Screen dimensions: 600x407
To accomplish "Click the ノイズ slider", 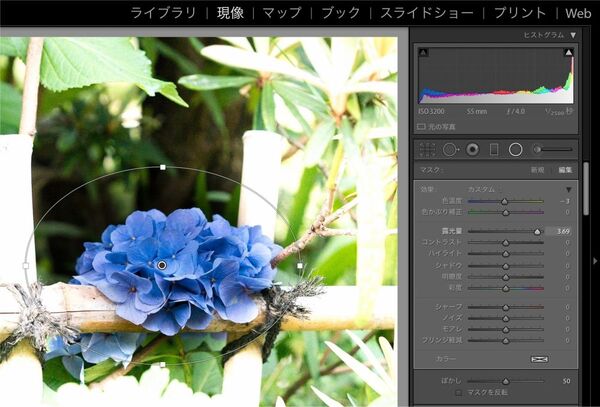I will pyautogui.click(x=505, y=318).
